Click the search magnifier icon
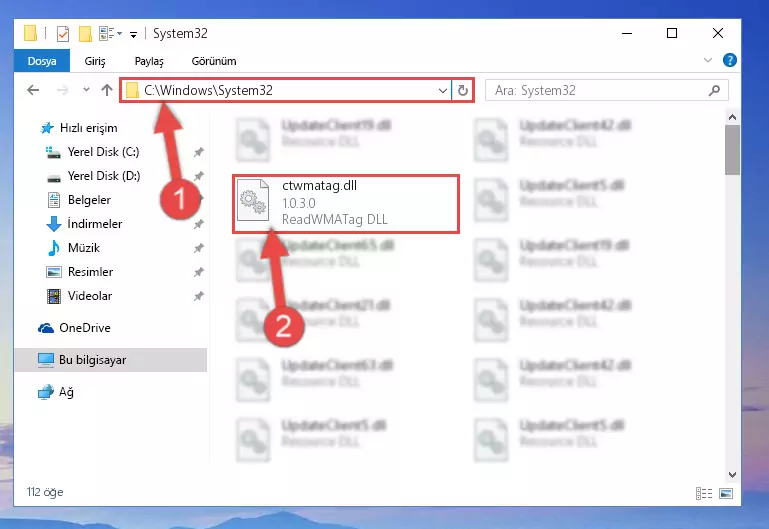The width and height of the screenshot is (769, 529). [715, 90]
